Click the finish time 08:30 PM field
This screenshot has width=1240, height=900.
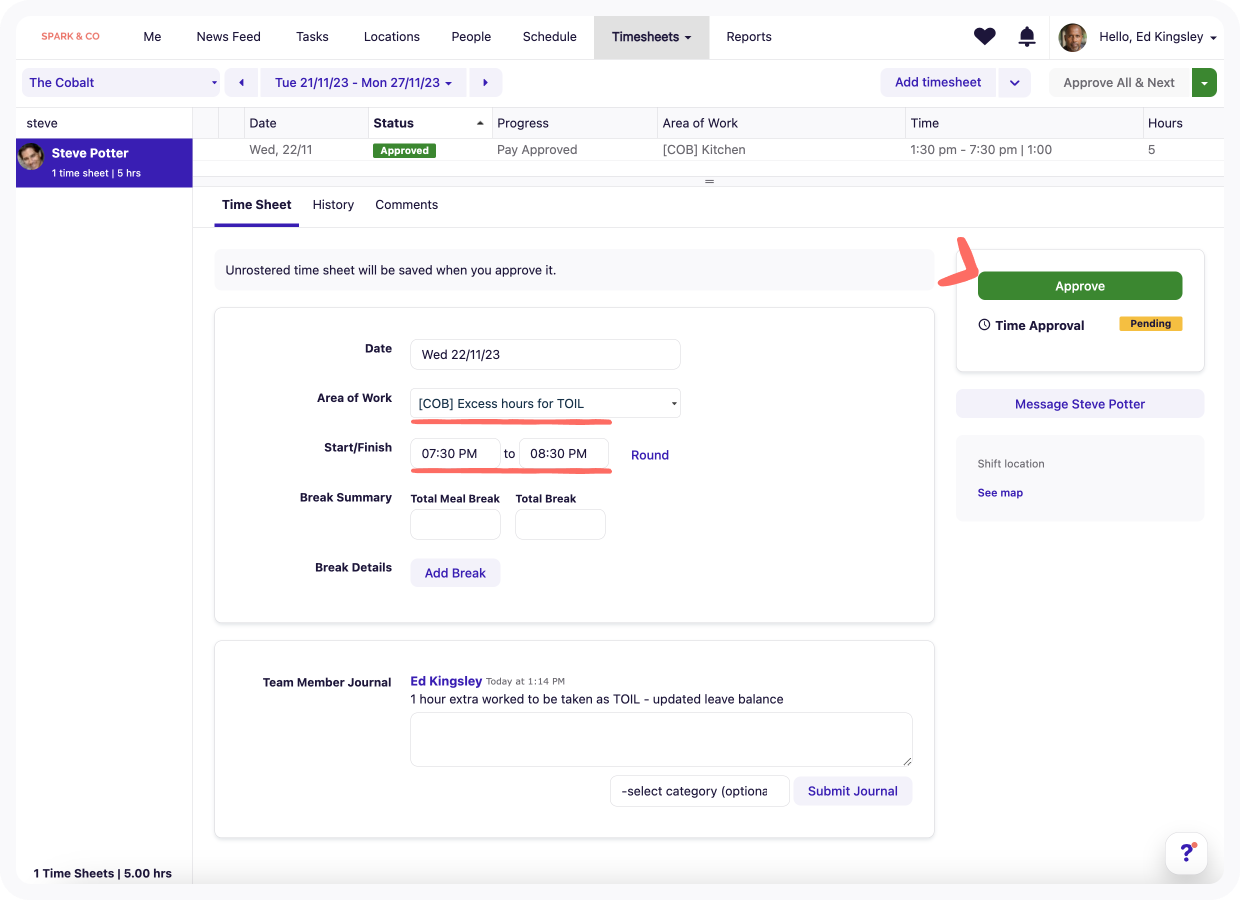(564, 454)
